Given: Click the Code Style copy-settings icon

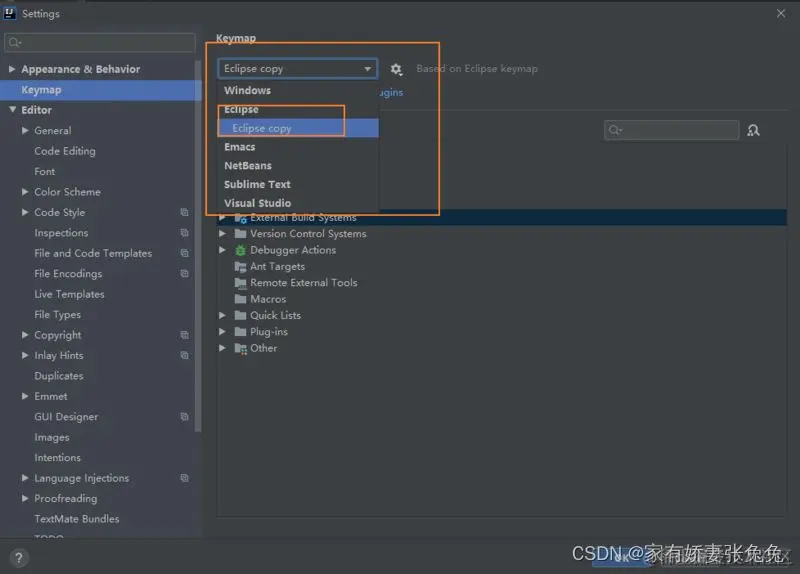Looking at the screenshot, I should pos(184,212).
